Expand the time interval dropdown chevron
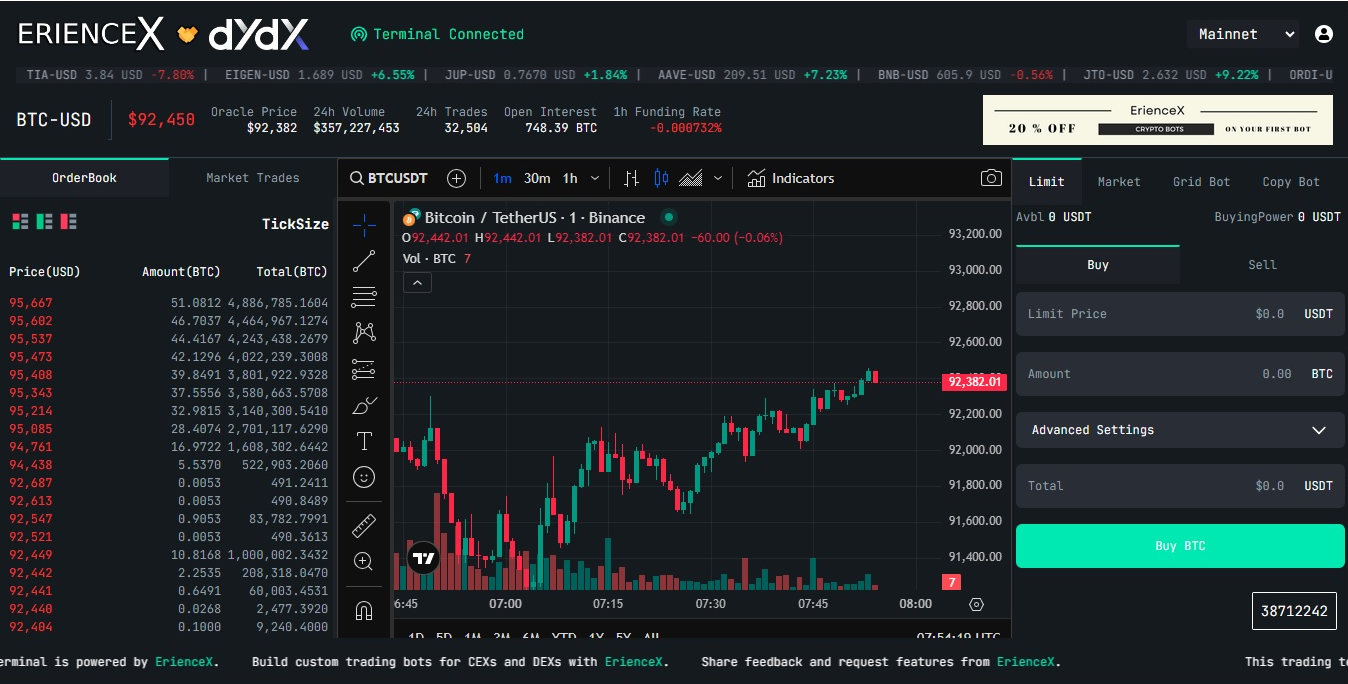The width and height of the screenshot is (1348, 684). point(595,178)
